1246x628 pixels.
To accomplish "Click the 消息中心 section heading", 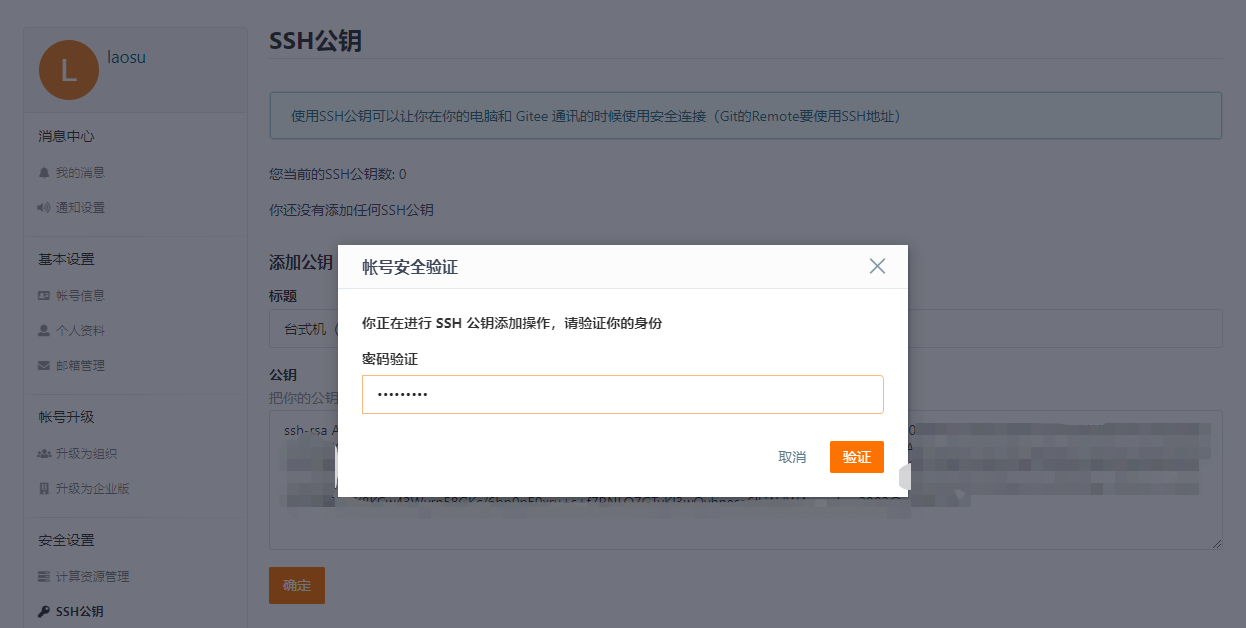I will [x=66, y=136].
